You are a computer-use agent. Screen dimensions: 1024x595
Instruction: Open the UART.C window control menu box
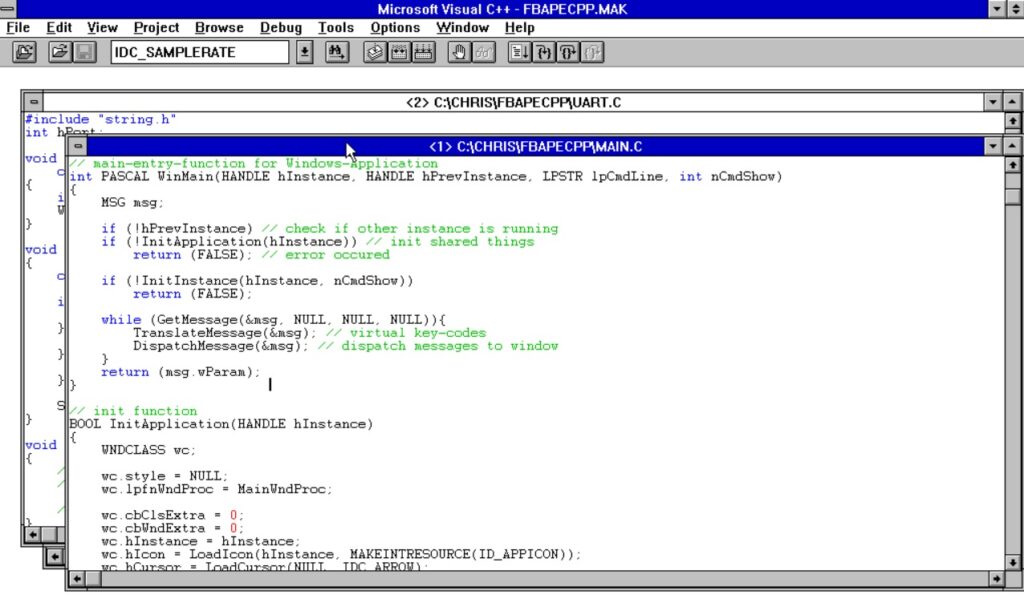(x=33, y=102)
